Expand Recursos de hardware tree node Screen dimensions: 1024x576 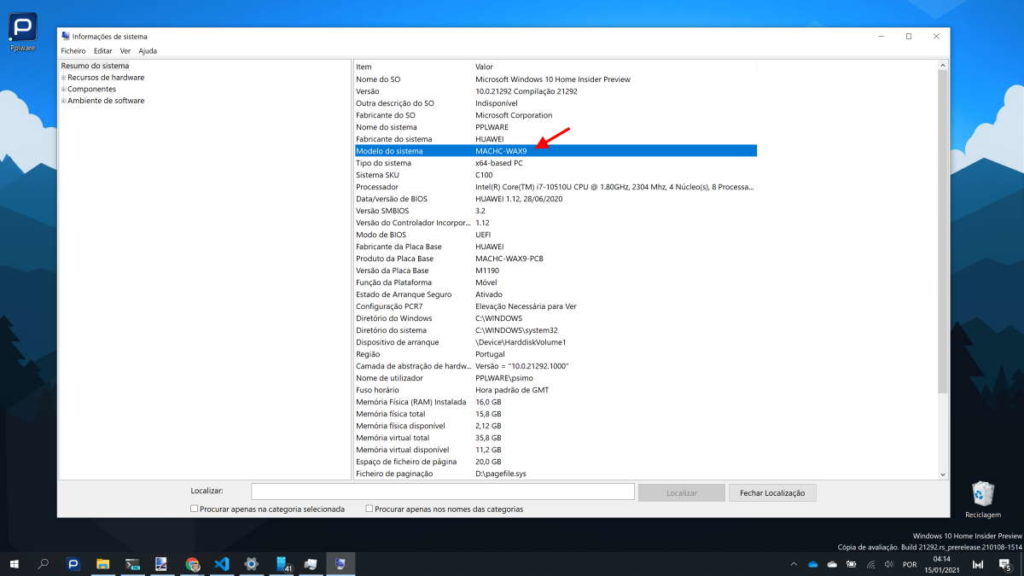(63, 78)
